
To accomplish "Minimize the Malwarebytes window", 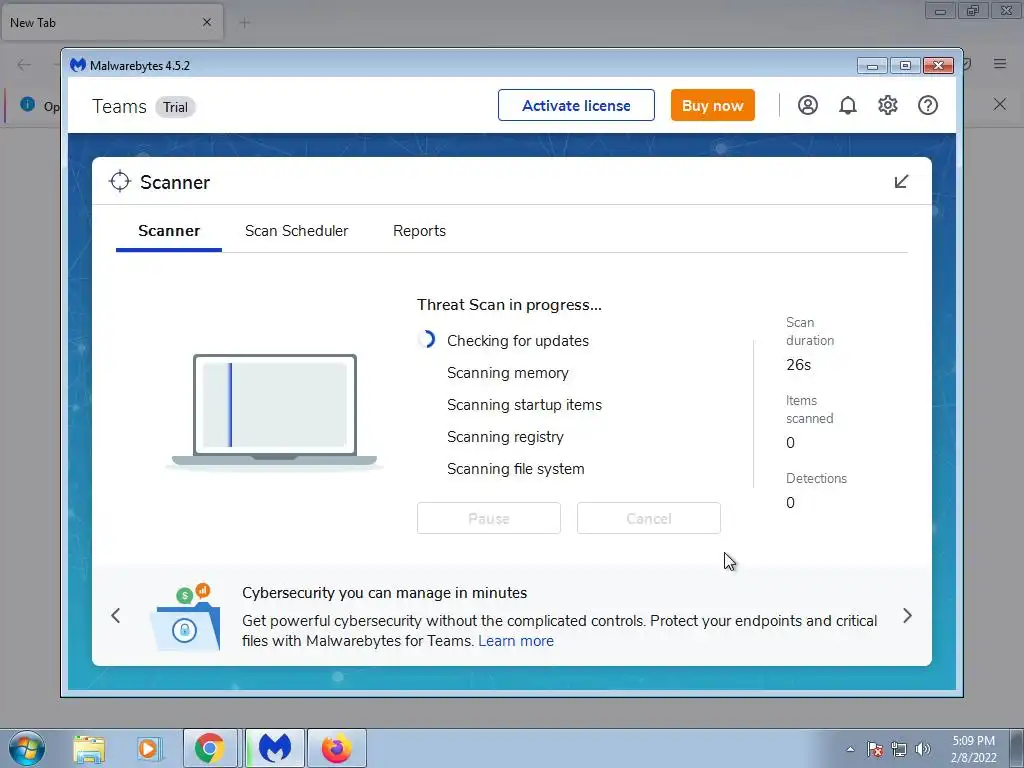I will tap(872, 65).
